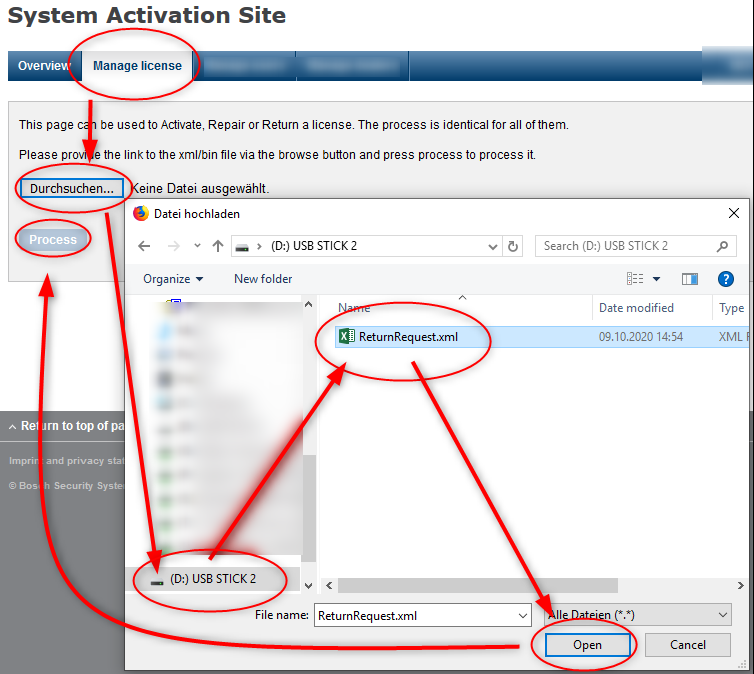Toggle the preview pane icon
The height and width of the screenshot is (674, 754).
click(689, 279)
